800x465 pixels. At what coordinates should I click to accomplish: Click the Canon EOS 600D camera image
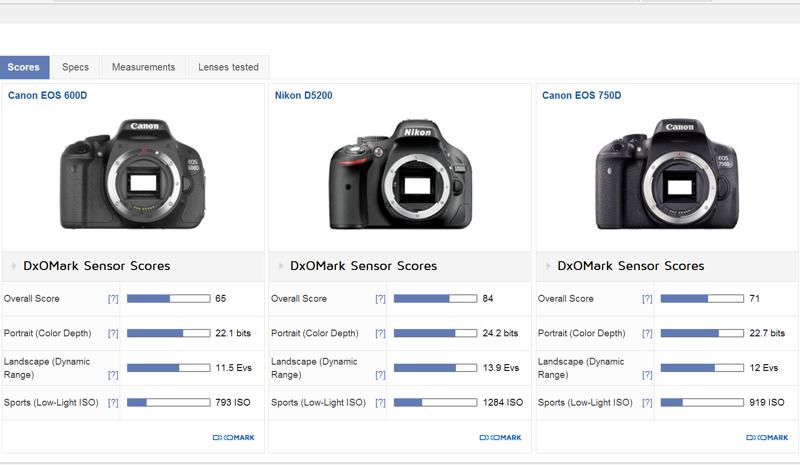pos(133,174)
